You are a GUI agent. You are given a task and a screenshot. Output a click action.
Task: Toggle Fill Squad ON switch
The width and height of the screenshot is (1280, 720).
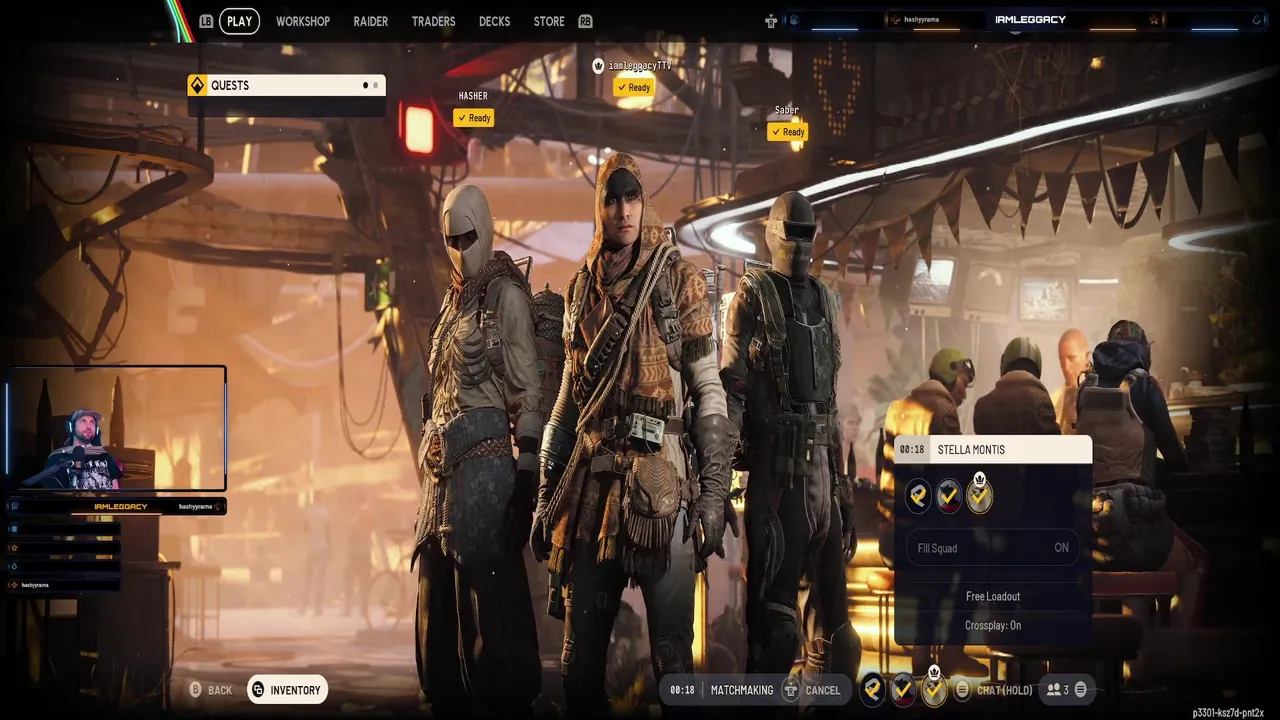(x=993, y=548)
